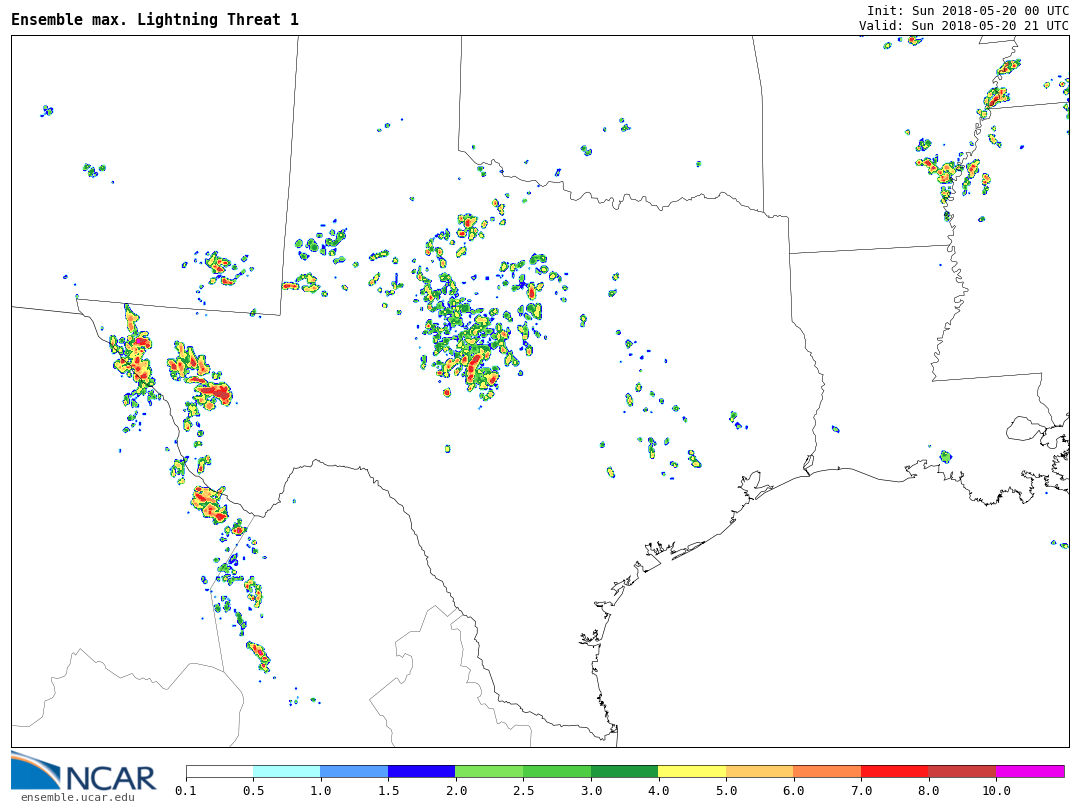Click the 2.0 label on the color scale
The width and height of the screenshot is (1080, 810).
tap(456, 791)
